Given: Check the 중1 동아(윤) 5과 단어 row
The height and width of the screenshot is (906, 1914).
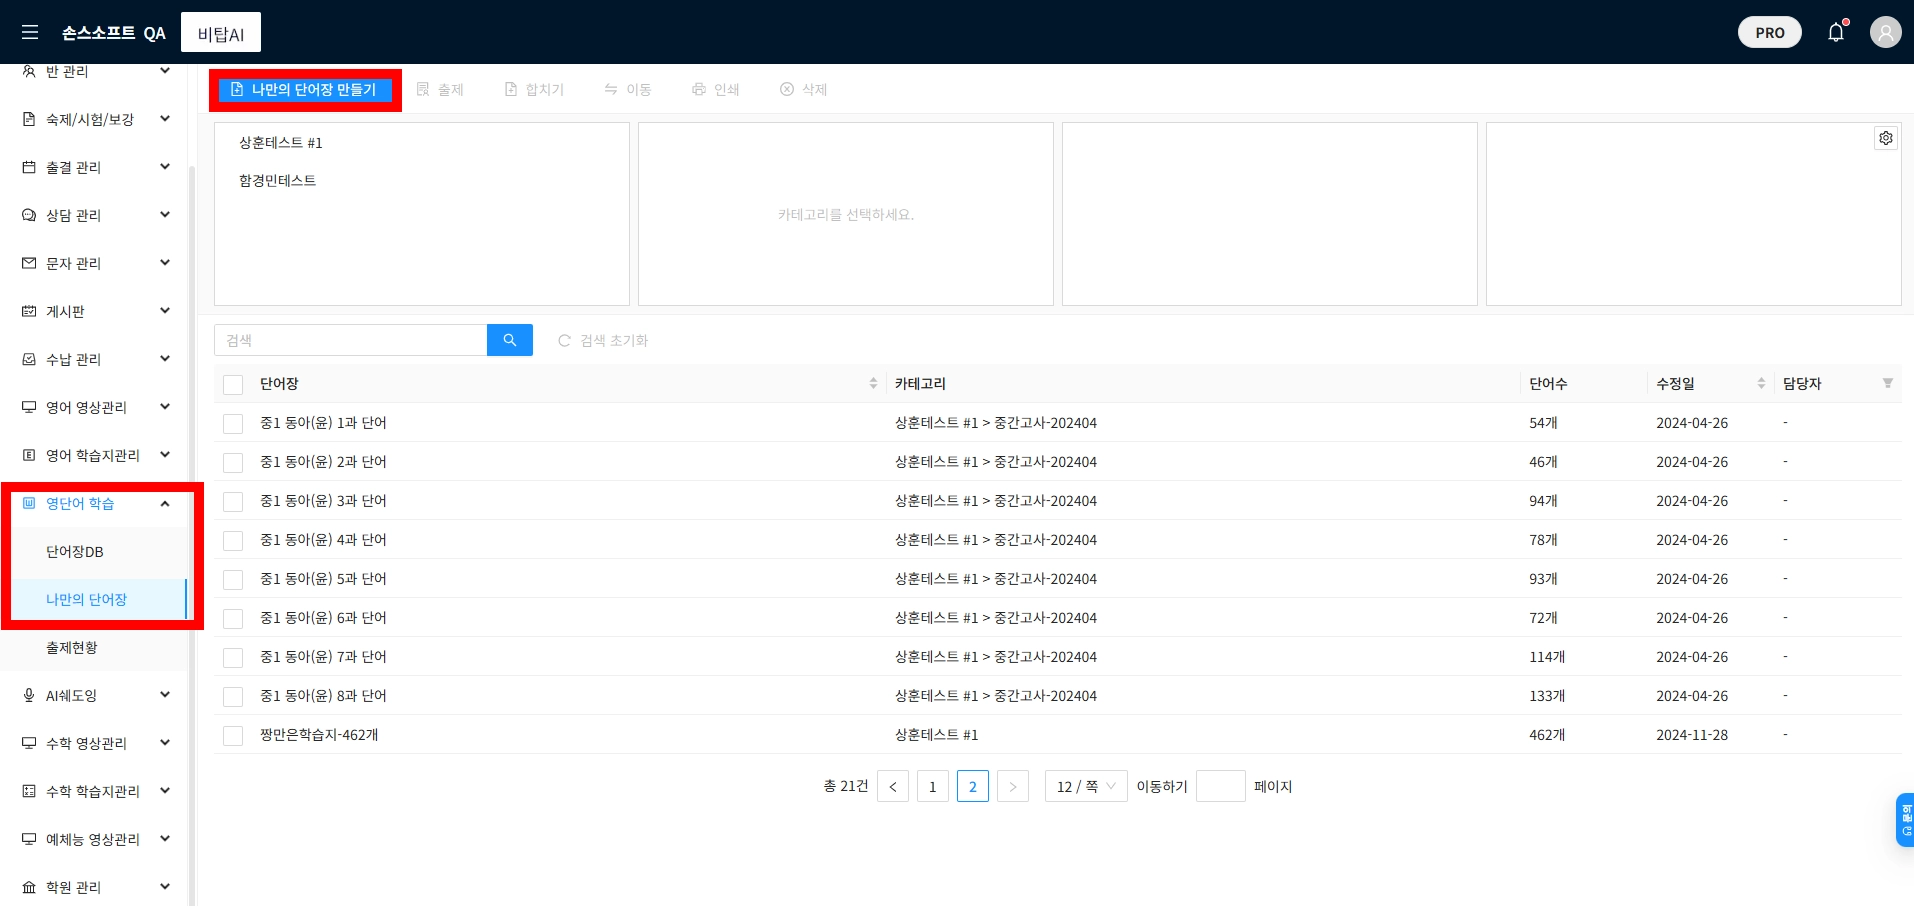Looking at the screenshot, I should pos(233,579).
